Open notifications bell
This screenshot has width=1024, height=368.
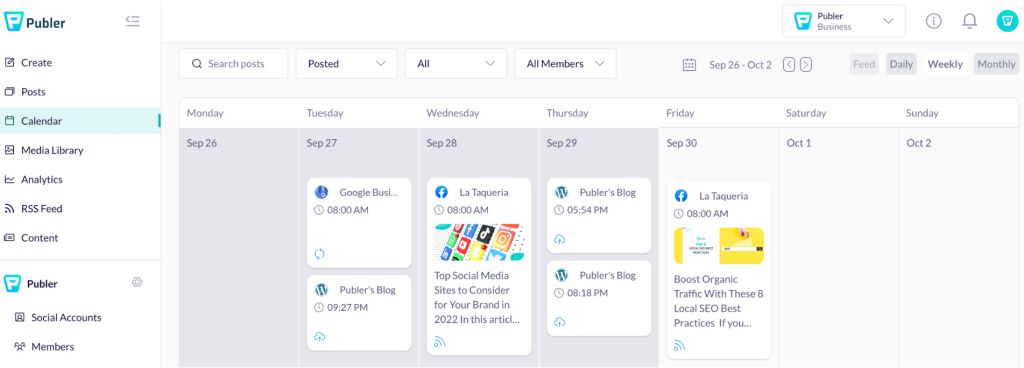970,21
